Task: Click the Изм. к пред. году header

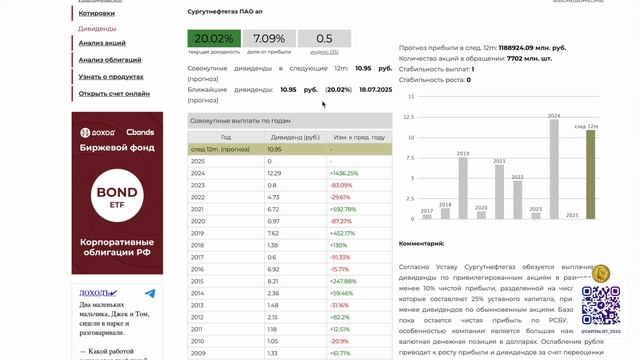Action: [x=359, y=137]
